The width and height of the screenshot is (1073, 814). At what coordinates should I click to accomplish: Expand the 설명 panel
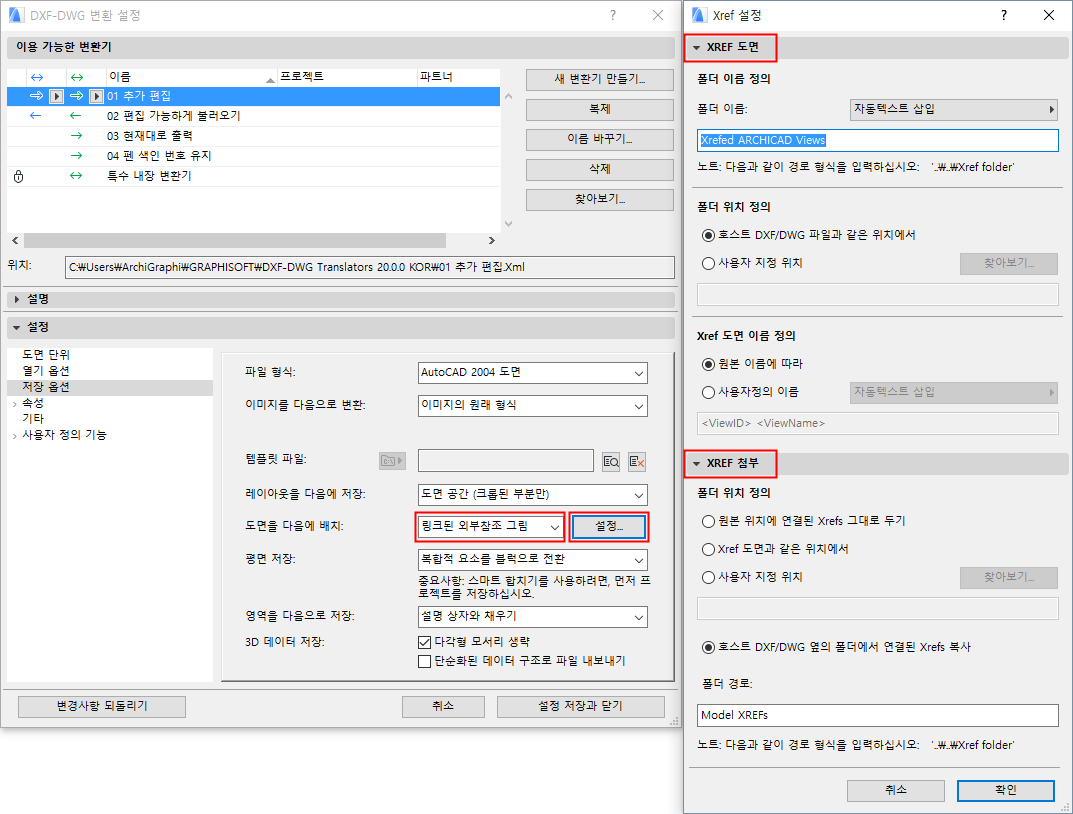(17, 300)
